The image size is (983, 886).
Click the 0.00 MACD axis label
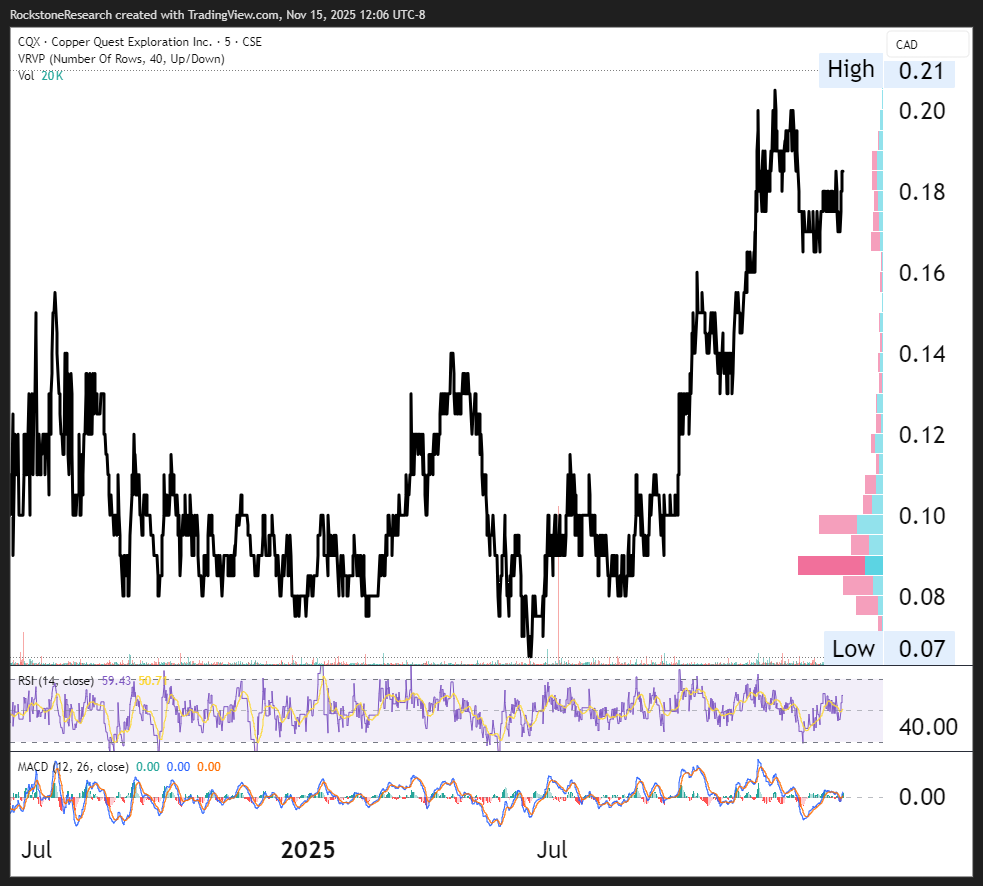(922, 797)
